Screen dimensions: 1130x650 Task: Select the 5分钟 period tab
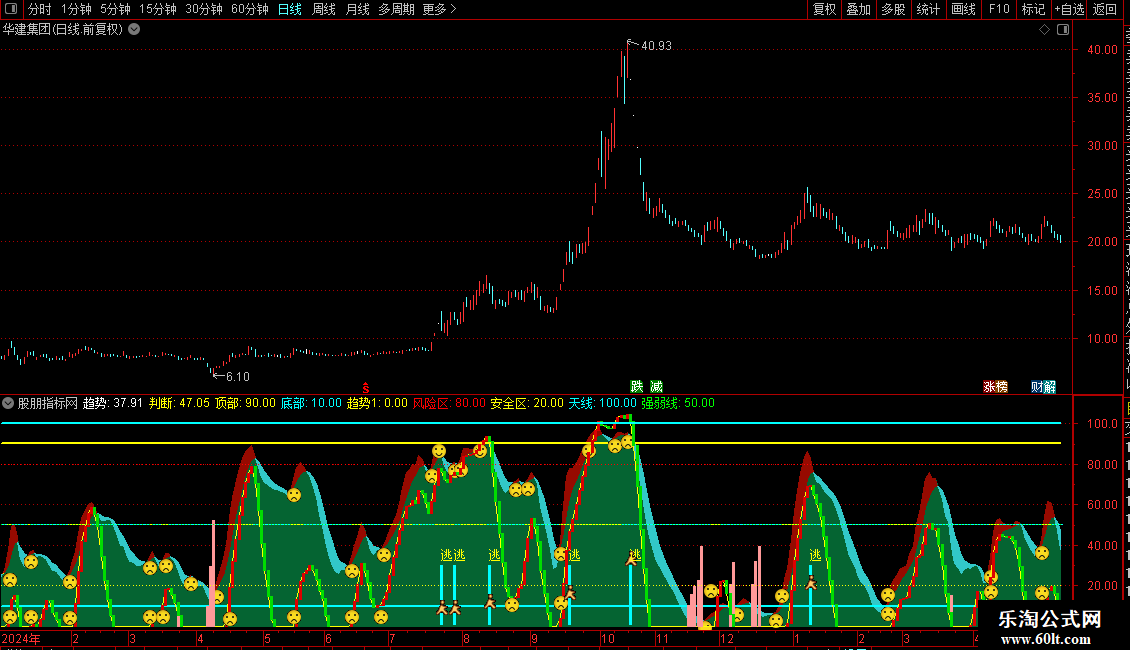coord(115,9)
